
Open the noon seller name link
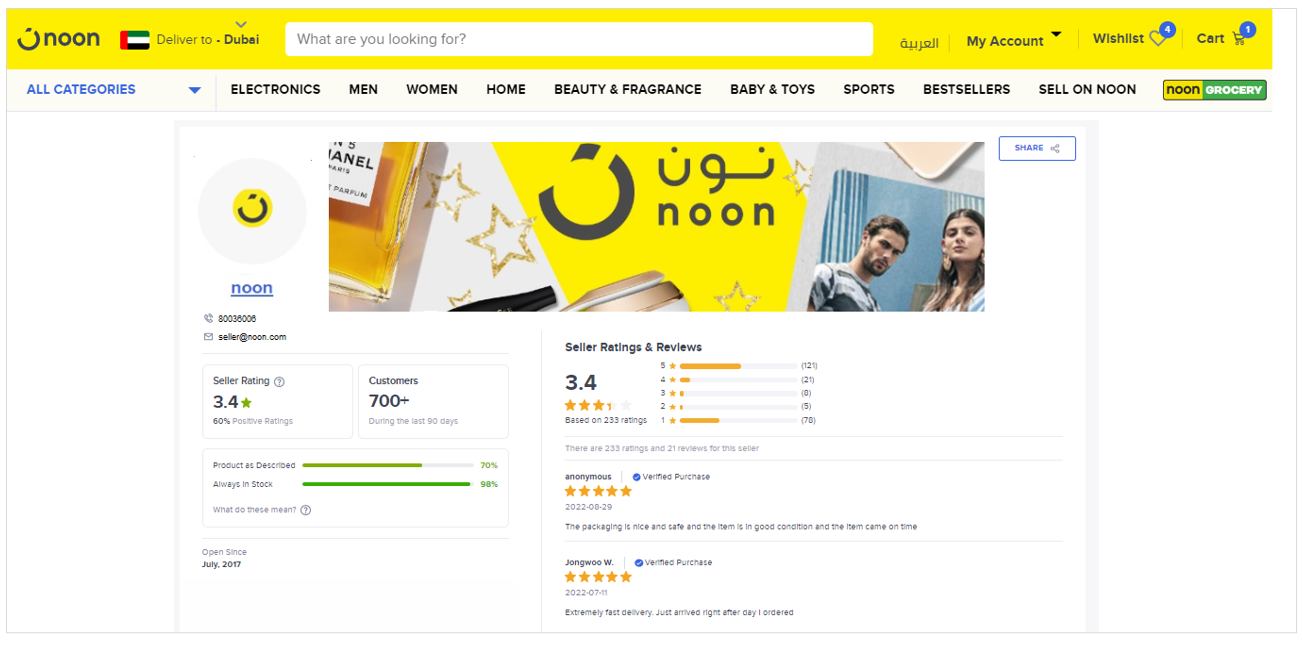tap(252, 288)
